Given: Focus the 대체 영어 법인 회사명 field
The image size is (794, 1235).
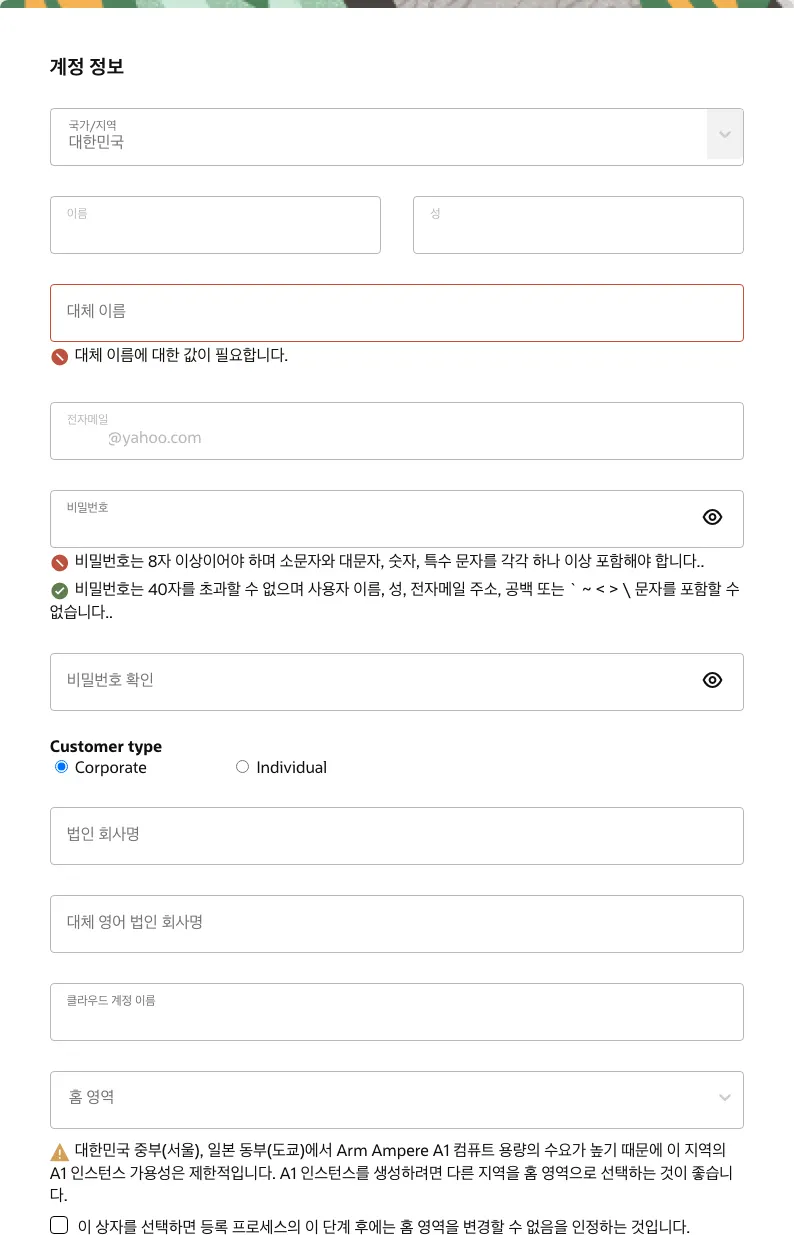Looking at the screenshot, I should click(x=396, y=924).
